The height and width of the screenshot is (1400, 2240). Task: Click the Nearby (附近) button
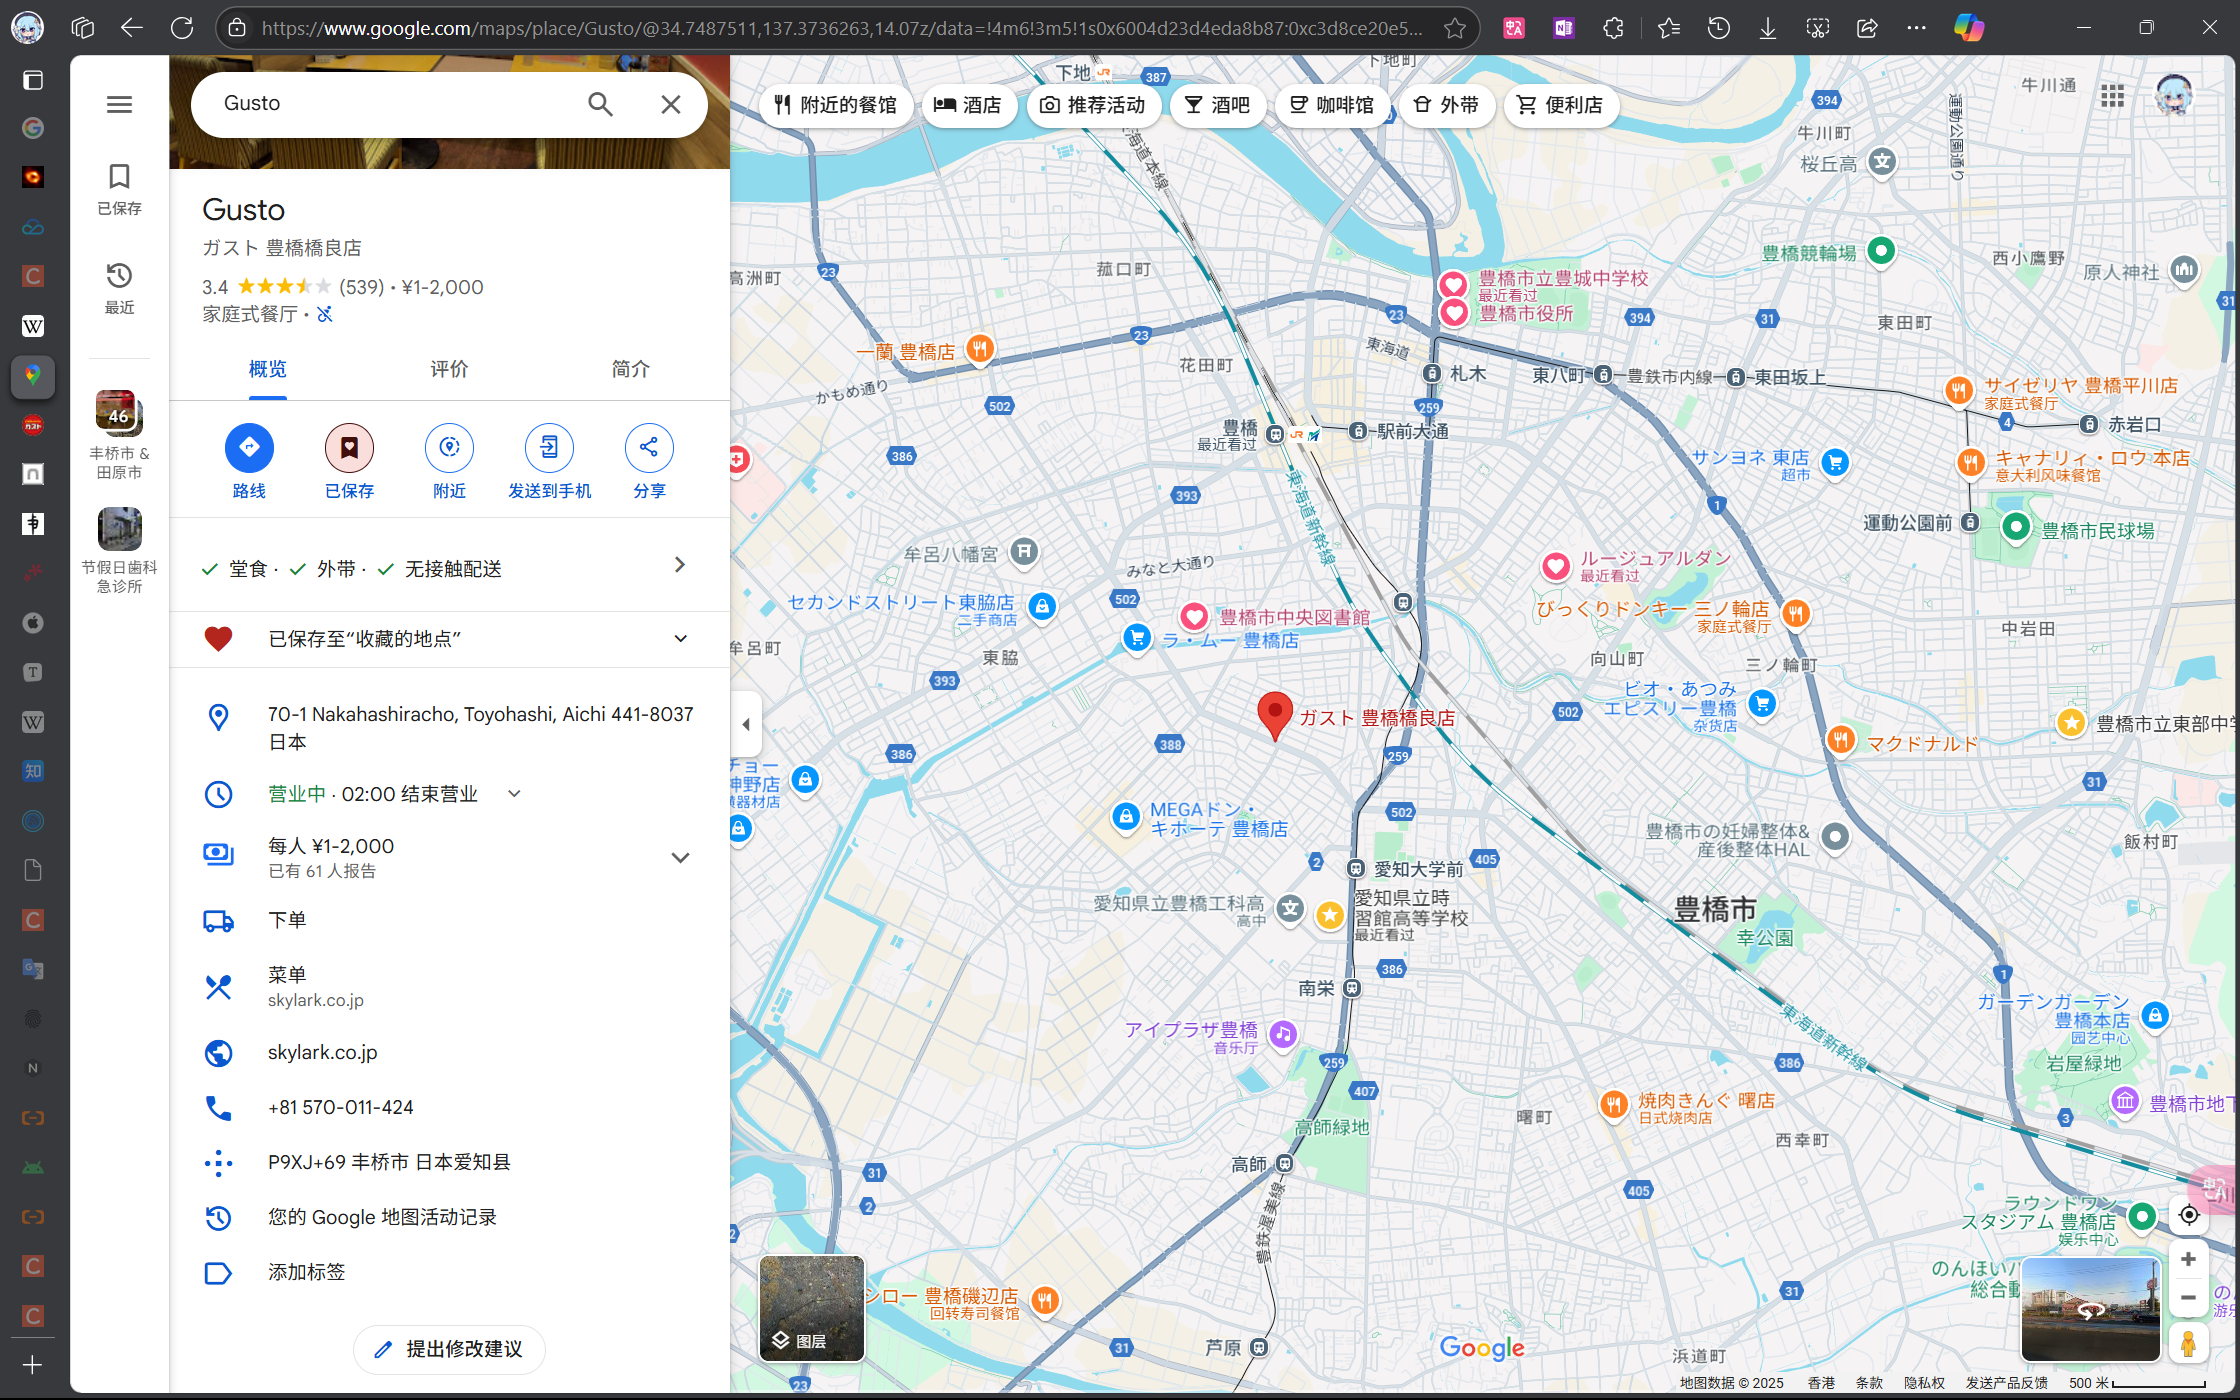click(449, 462)
